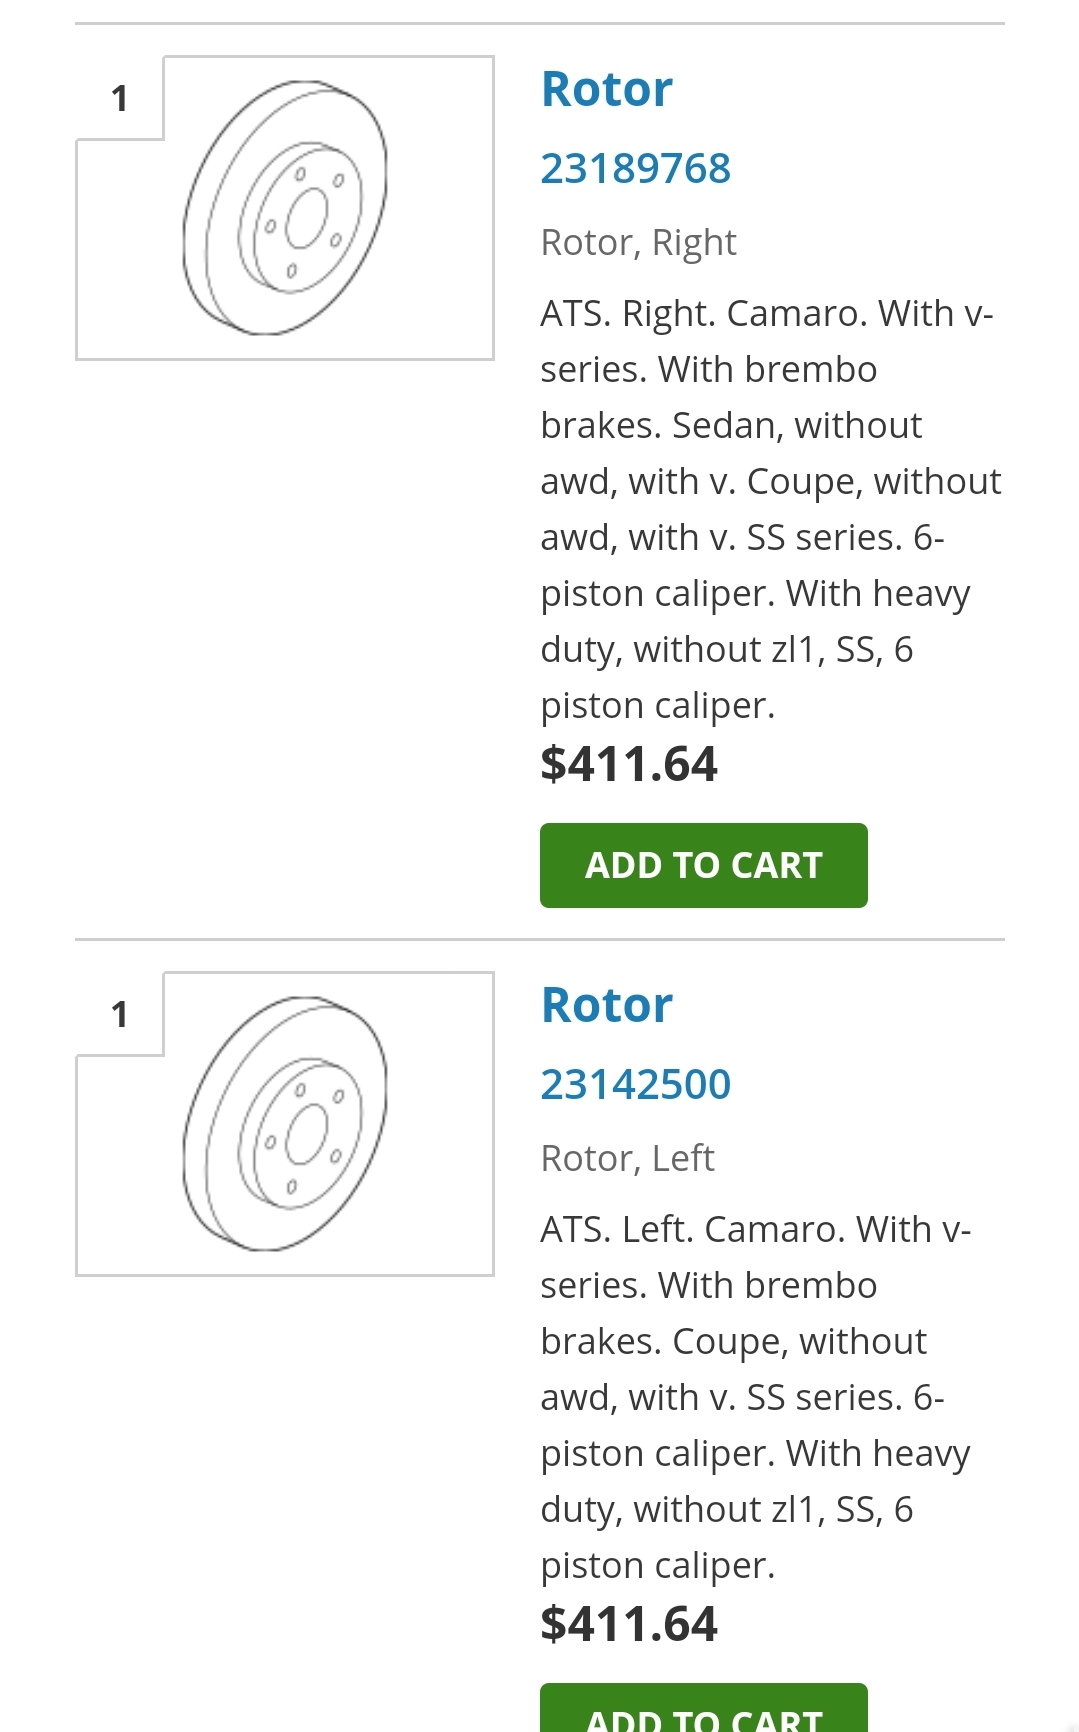Open the Rotor title link for part 23189768
This screenshot has height=1732, width=1079.
(606, 89)
